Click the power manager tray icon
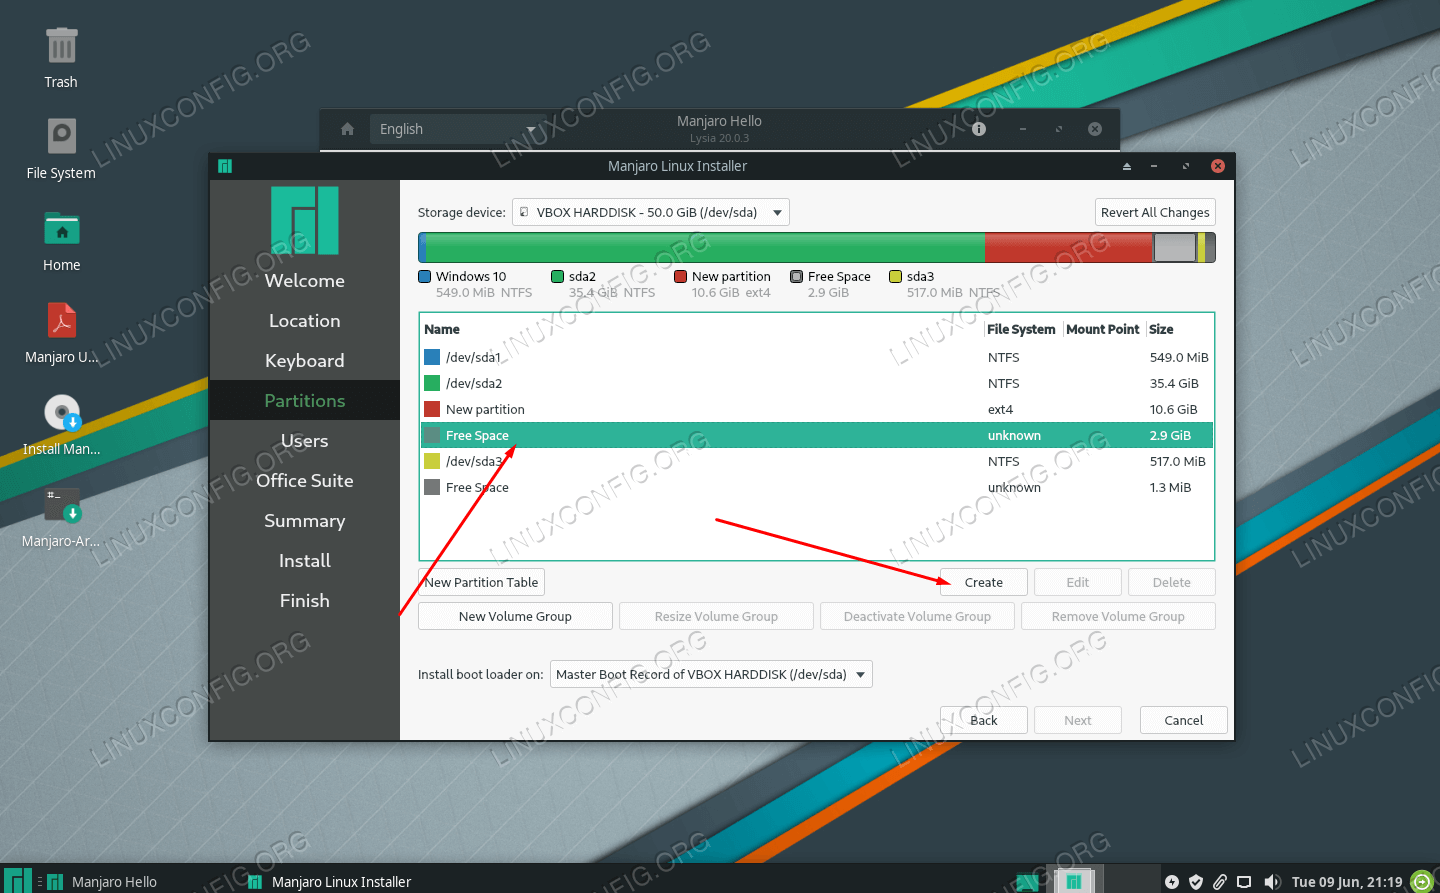The image size is (1440, 893). (x=1172, y=882)
